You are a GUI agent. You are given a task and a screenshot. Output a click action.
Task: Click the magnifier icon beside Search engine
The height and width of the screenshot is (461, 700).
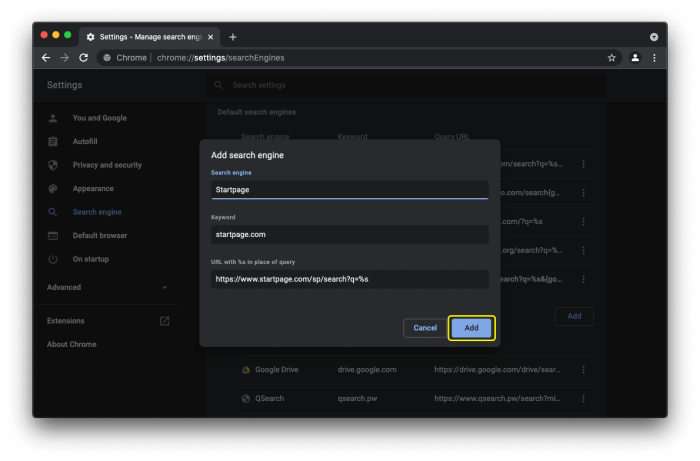(x=53, y=212)
